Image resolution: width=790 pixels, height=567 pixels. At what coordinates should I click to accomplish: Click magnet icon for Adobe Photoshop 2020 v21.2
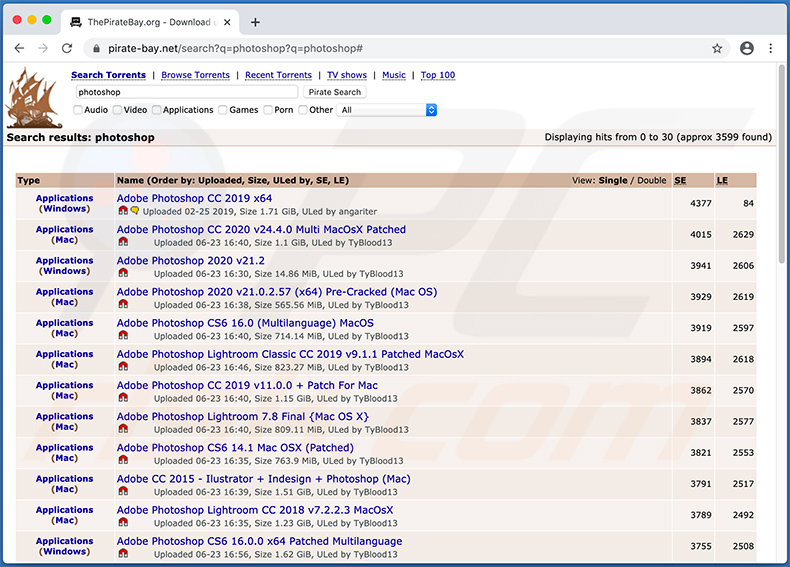point(123,273)
